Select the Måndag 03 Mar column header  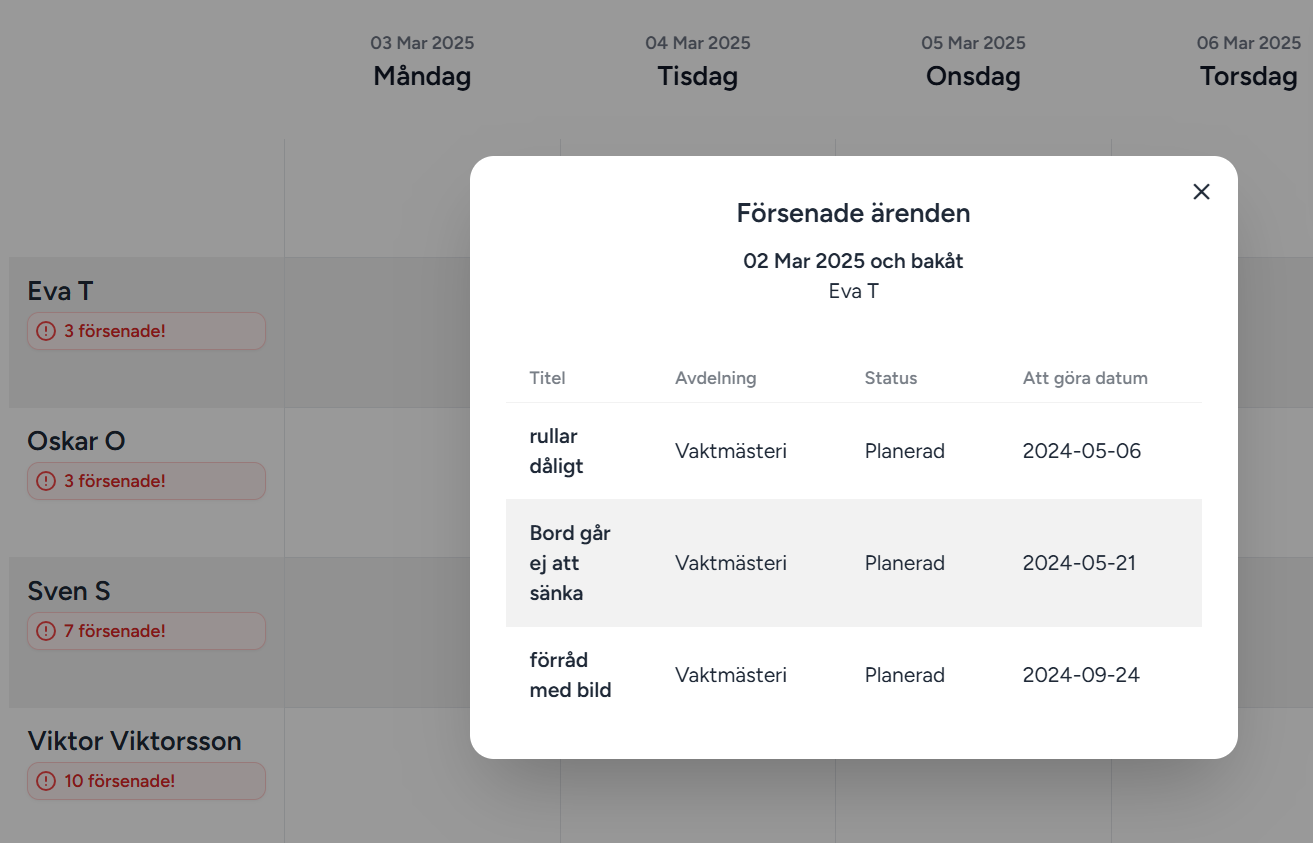coord(422,63)
